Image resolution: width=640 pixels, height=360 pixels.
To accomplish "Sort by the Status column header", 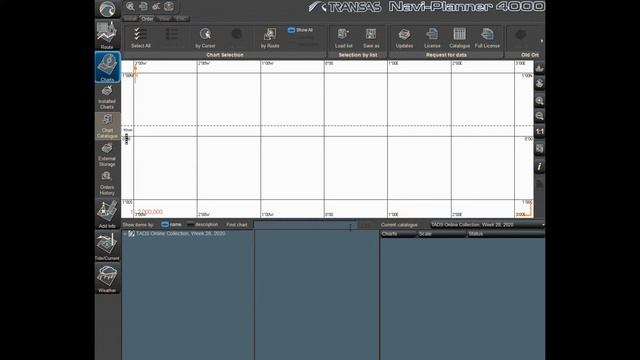I will [506, 234].
